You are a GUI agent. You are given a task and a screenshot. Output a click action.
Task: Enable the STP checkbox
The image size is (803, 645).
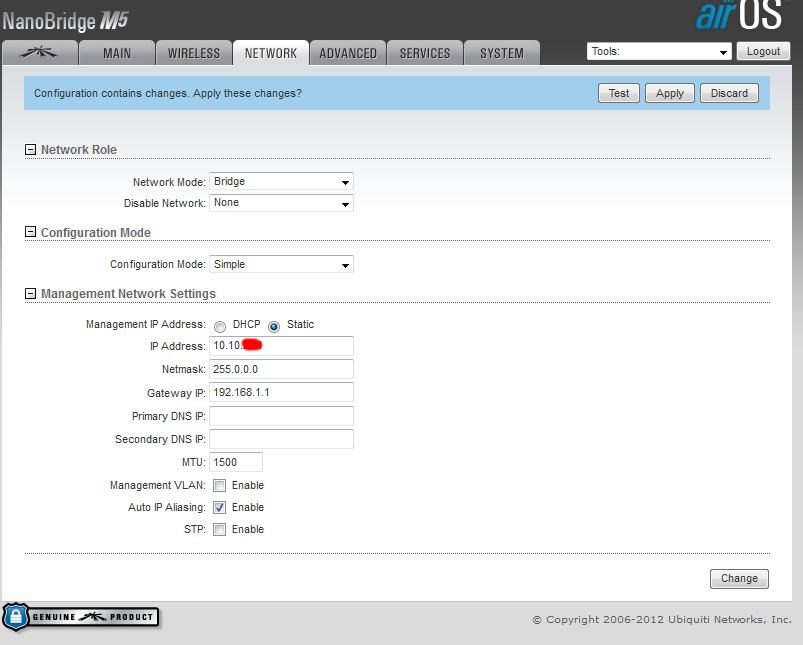219,529
